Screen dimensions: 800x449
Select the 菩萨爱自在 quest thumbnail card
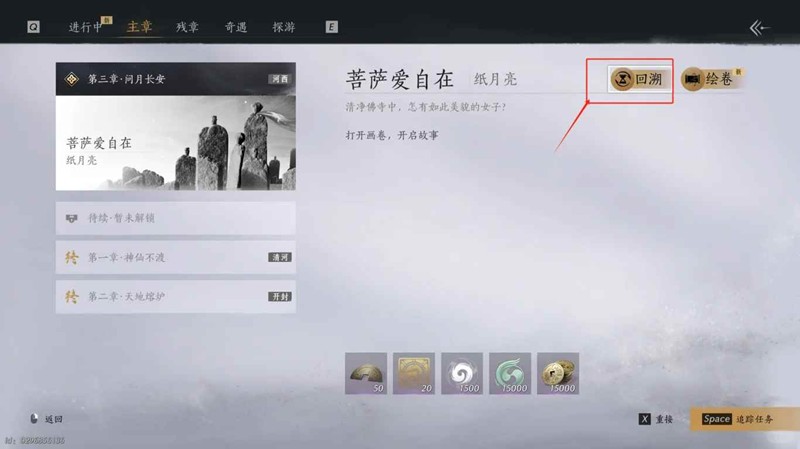coord(176,143)
